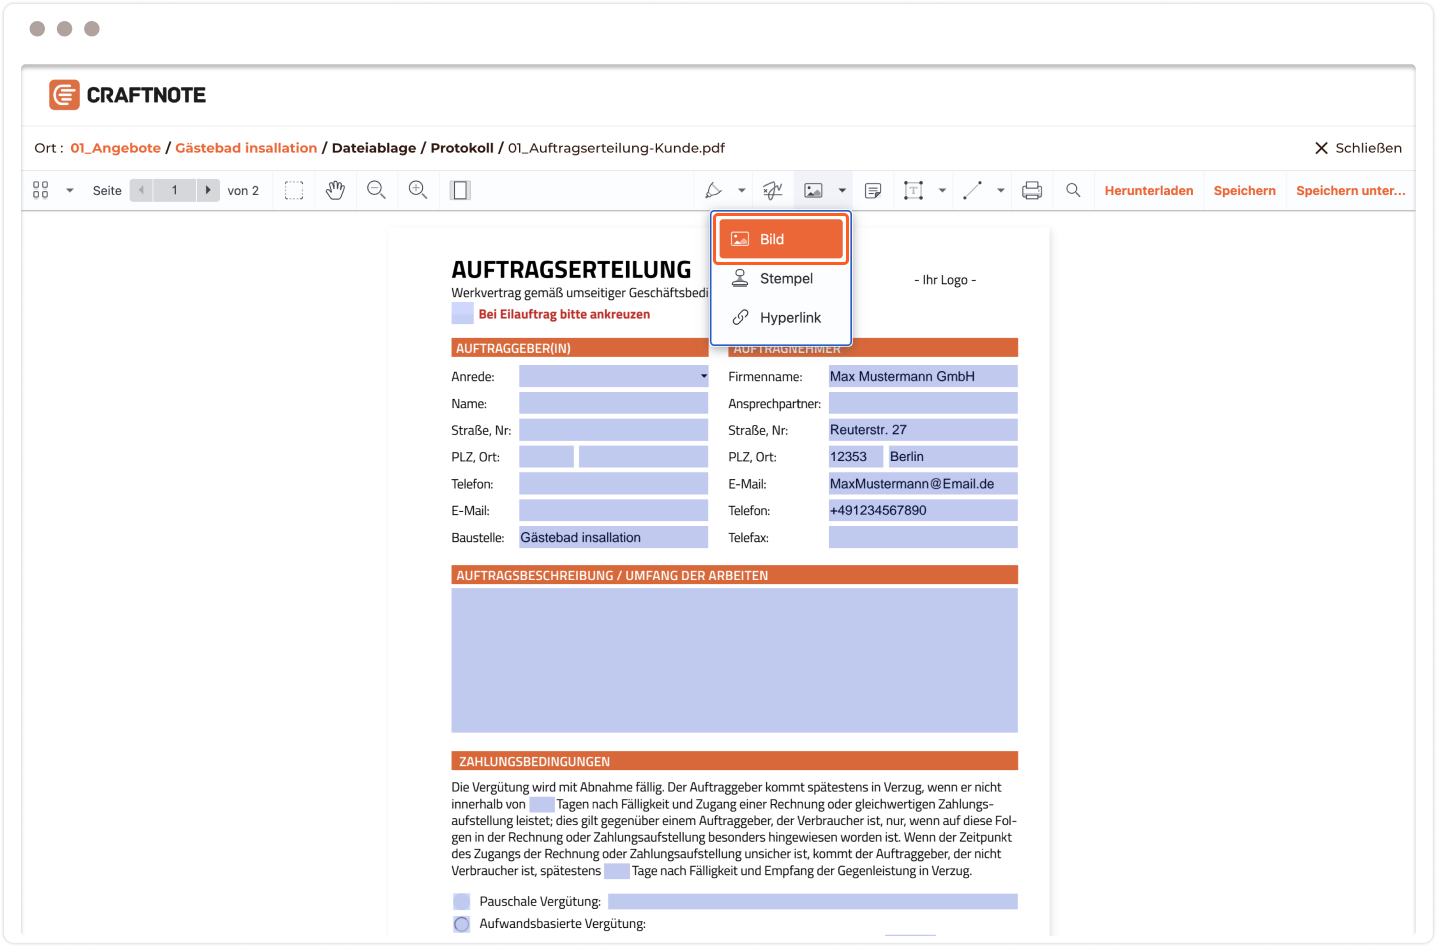Screen dimensions: 1437x947
Task: Click the '- Ihr Logo -' placeholder
Action: [945, 280]
